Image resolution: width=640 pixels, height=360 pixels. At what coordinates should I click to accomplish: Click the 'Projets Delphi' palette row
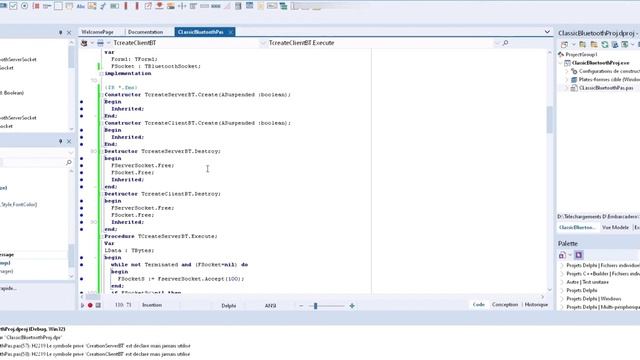(x=582, y=290)
